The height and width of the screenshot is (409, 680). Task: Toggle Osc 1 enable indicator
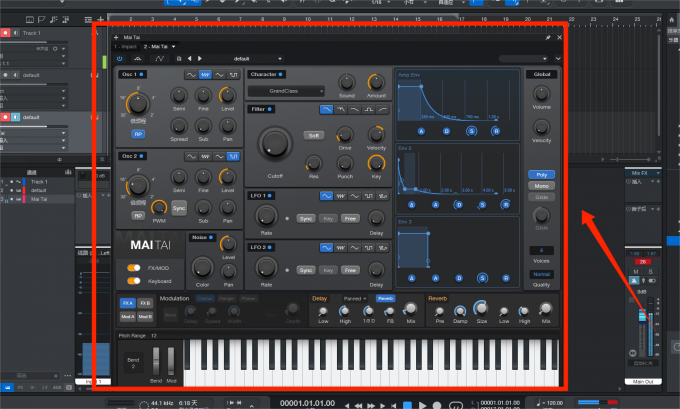141,74
